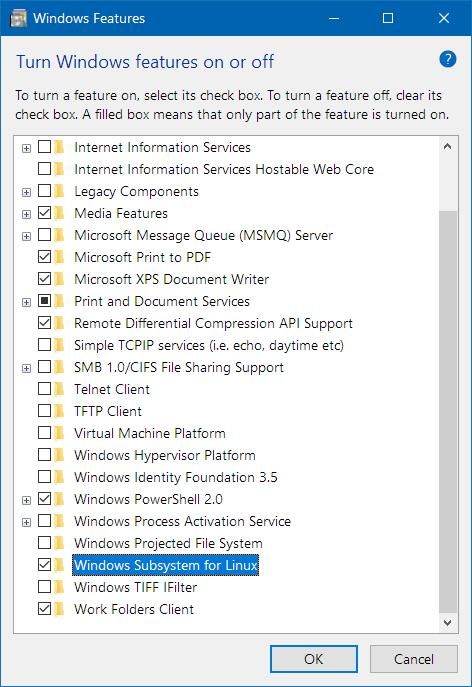This screenshot has width=472, height=687.
Task: Expand the Windows PowerShell 2.0 node
Action: (x=26, y=500)
